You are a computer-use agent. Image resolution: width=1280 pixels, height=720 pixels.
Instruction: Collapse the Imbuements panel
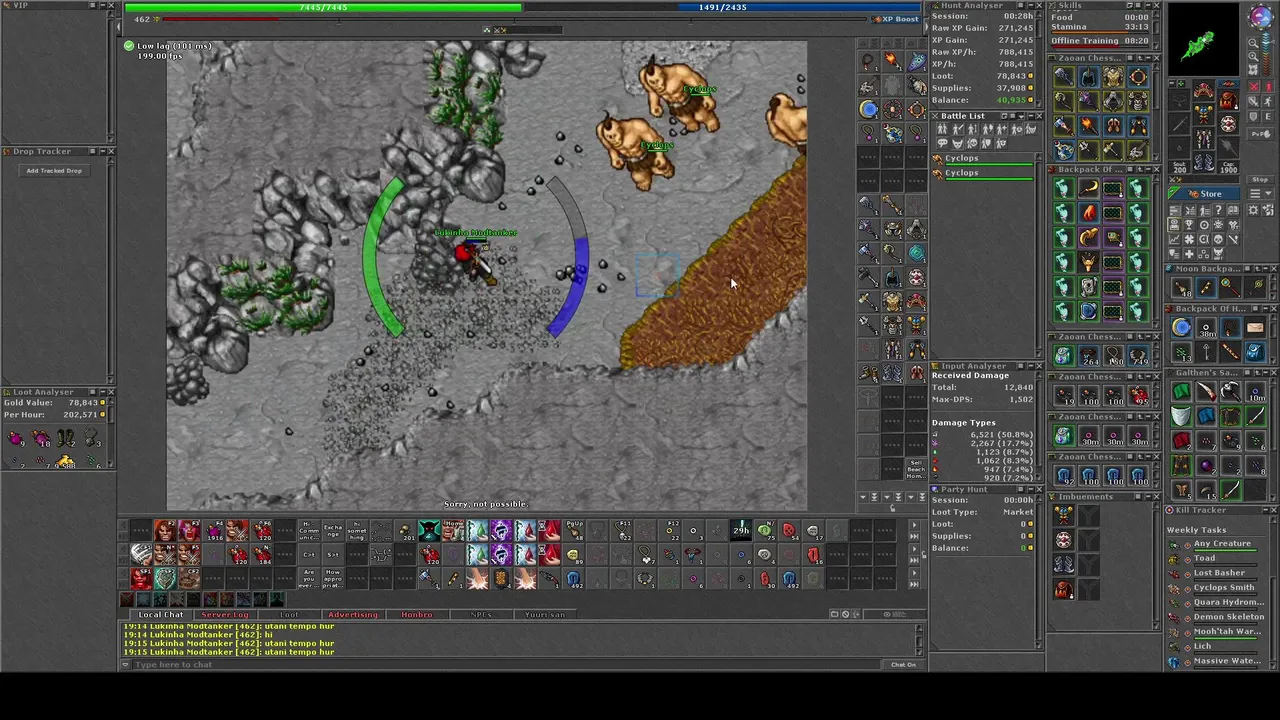(x=1148, y=497)
